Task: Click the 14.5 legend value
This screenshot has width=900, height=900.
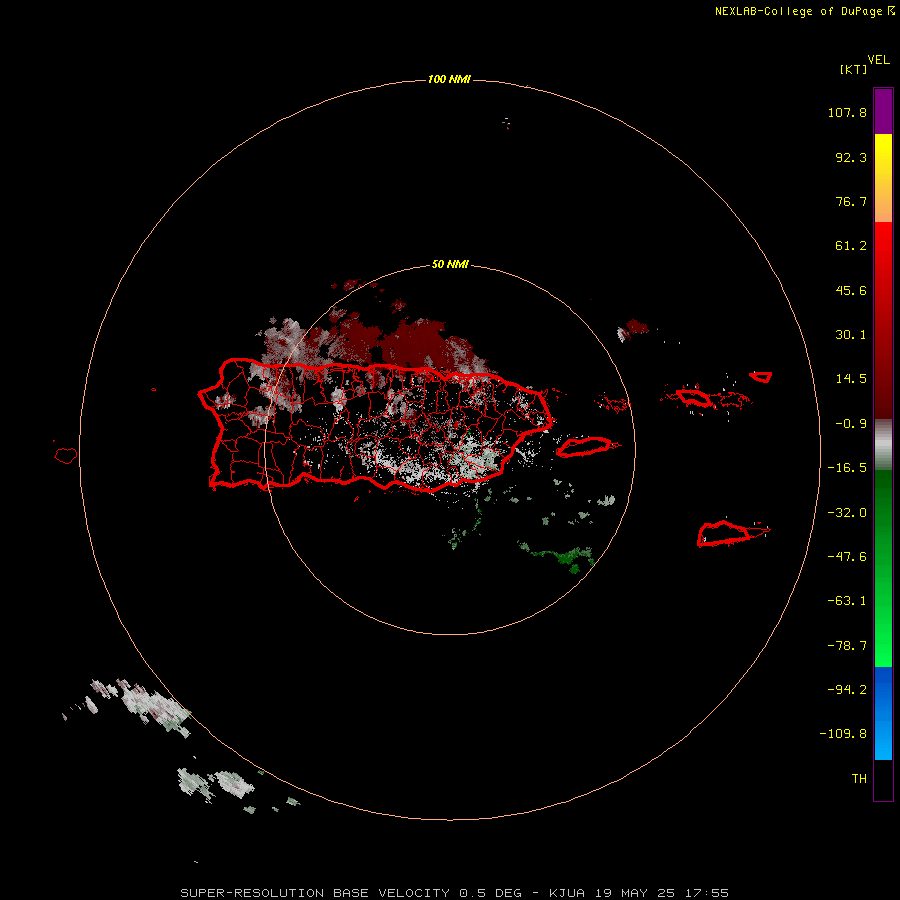Action: click(x=851, y=379)
